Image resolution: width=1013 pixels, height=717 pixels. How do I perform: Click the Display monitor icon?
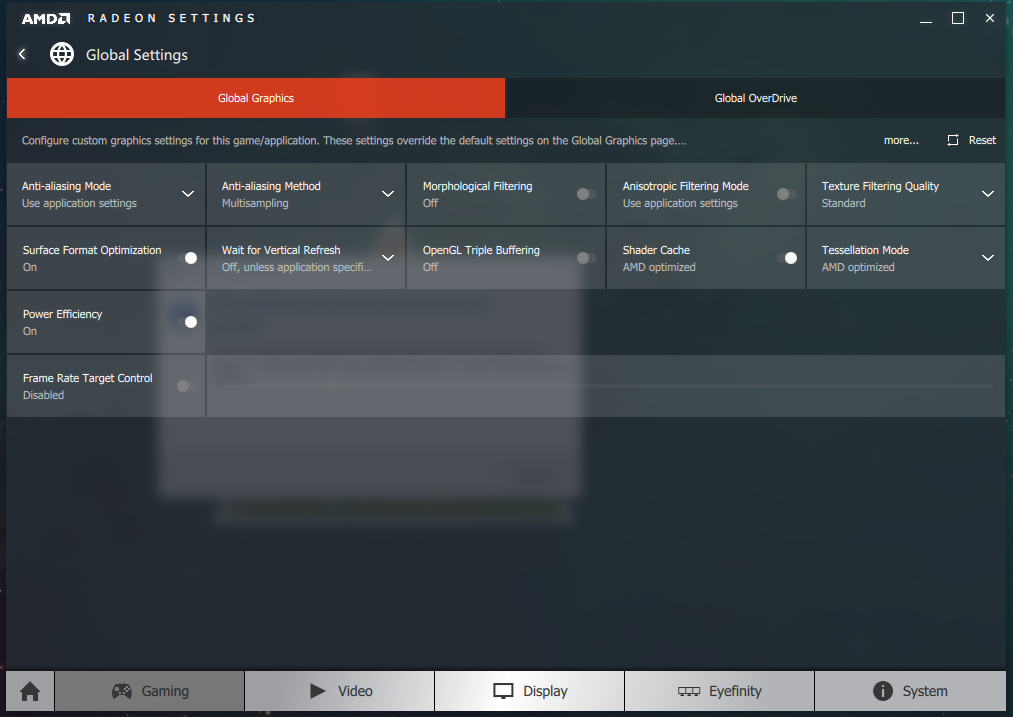pyautogui.click(x=503, y=691)
